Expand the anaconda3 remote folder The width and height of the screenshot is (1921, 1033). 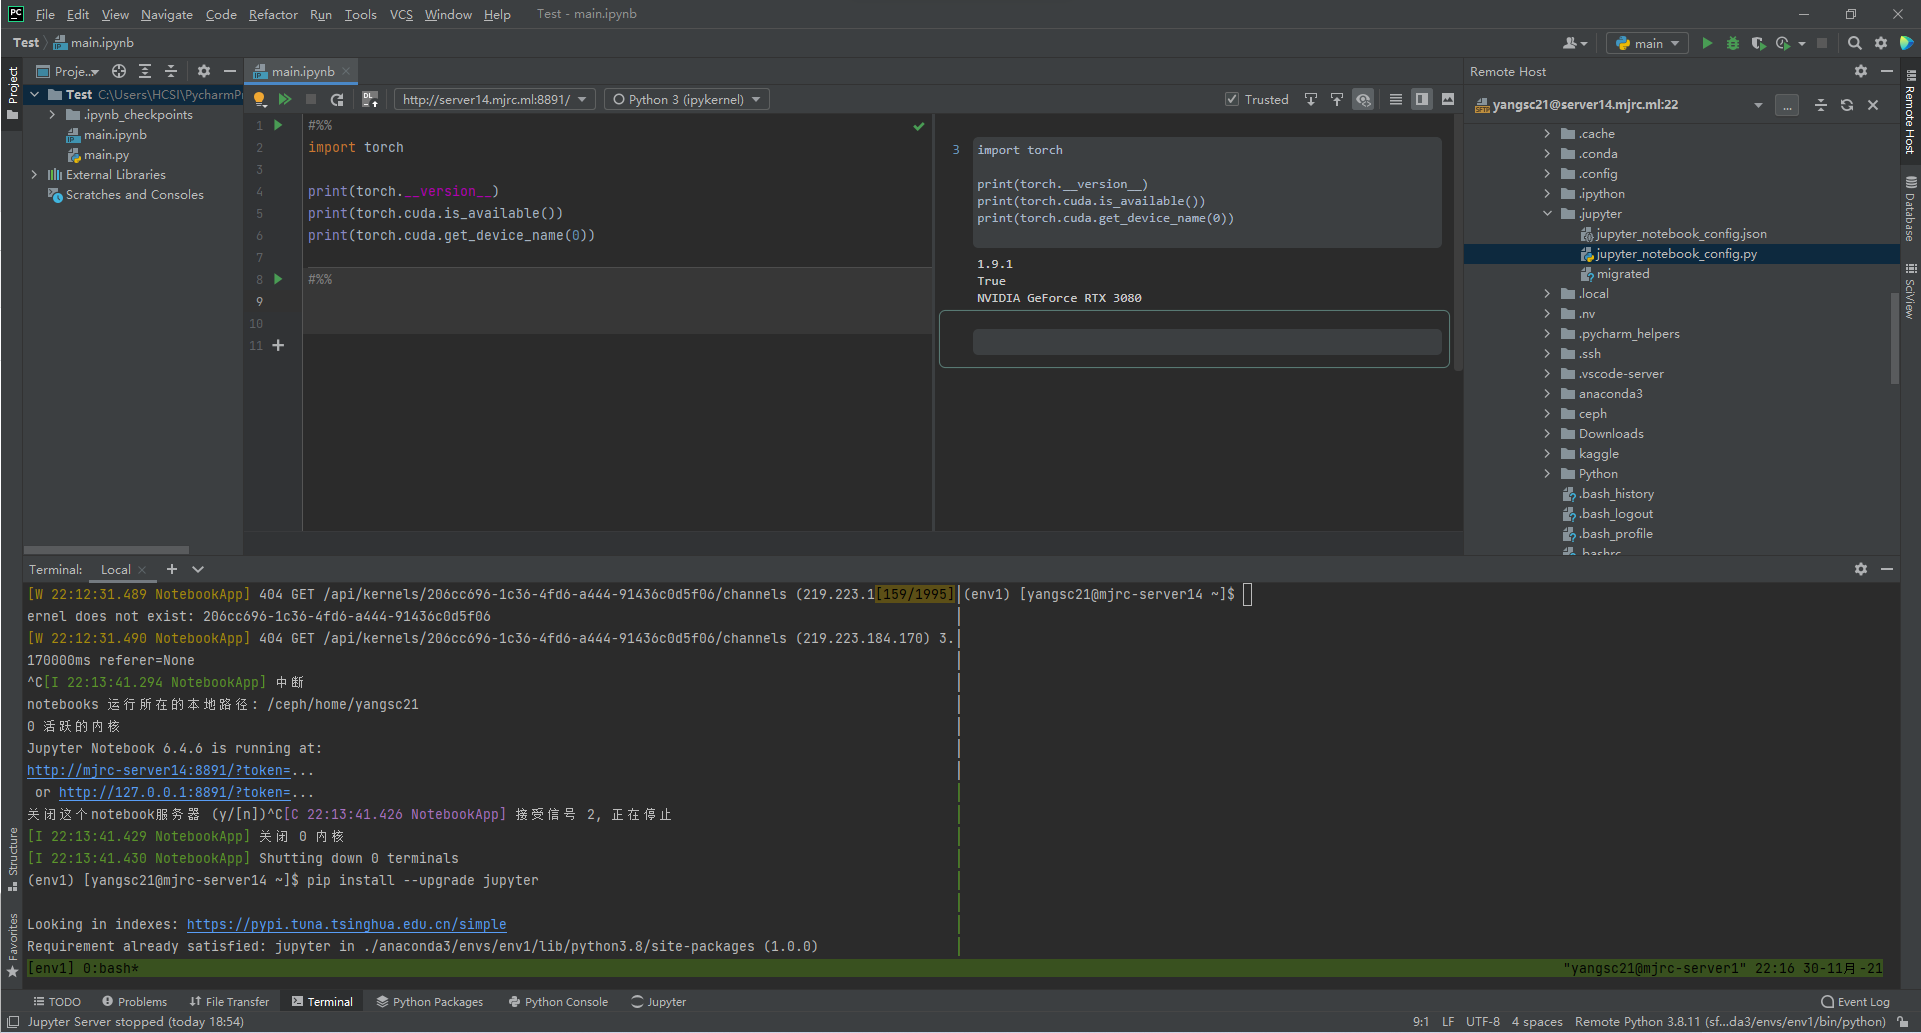(1547, 394)
